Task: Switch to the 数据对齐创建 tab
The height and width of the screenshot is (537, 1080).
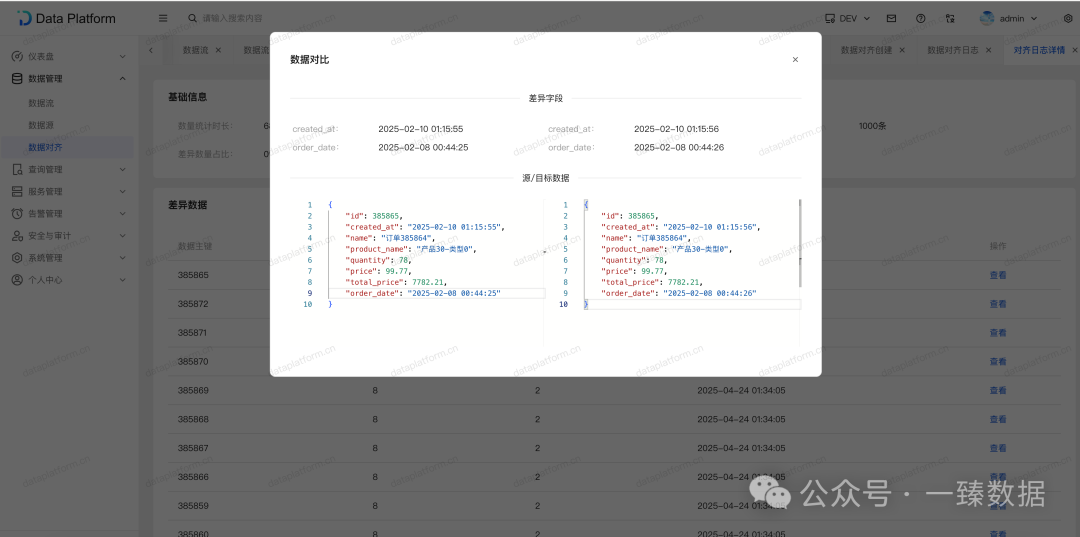Action: [866, 50]
